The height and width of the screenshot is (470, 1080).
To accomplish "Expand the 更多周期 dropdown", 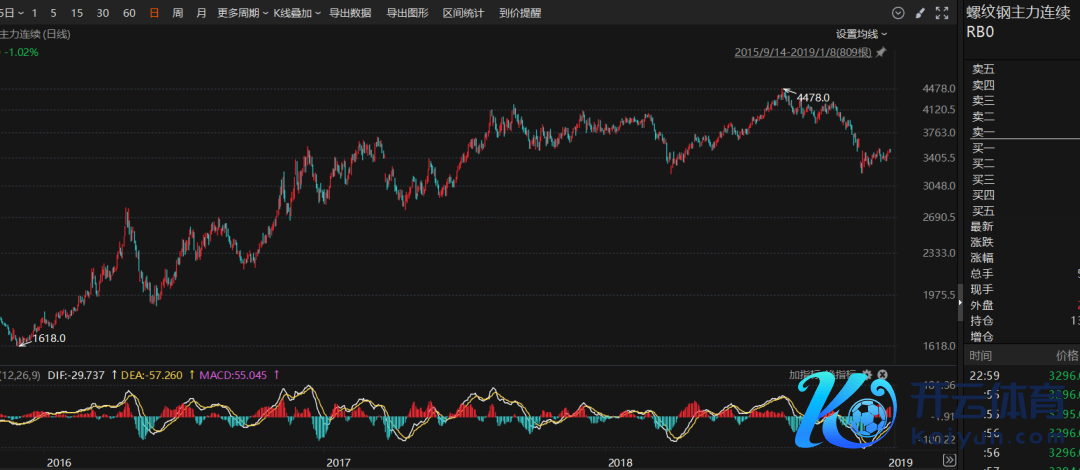I will 241,13.
